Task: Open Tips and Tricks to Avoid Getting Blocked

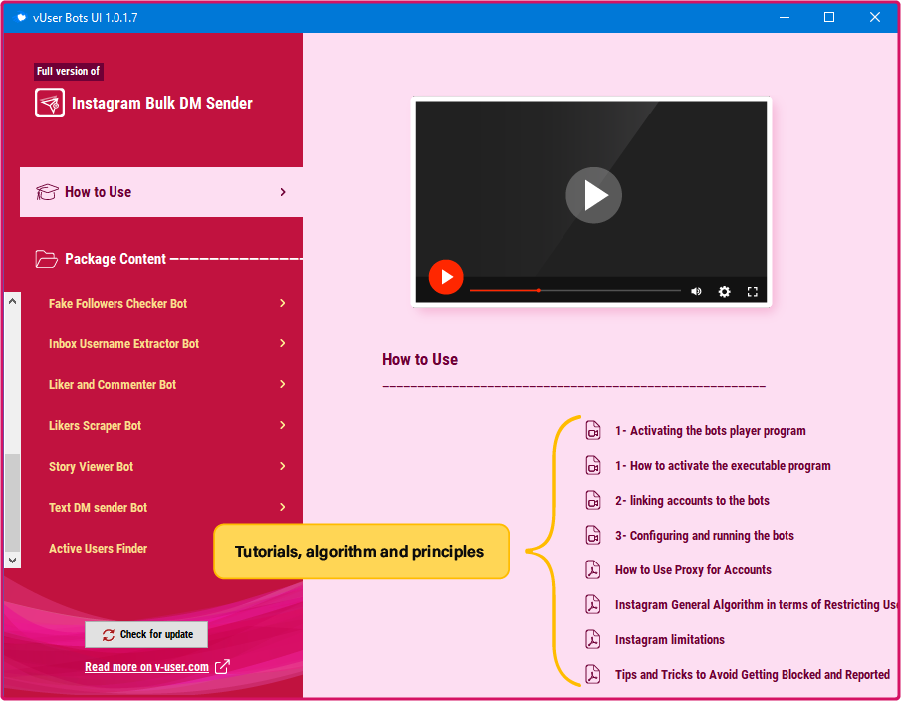Action: pos(752,675)
